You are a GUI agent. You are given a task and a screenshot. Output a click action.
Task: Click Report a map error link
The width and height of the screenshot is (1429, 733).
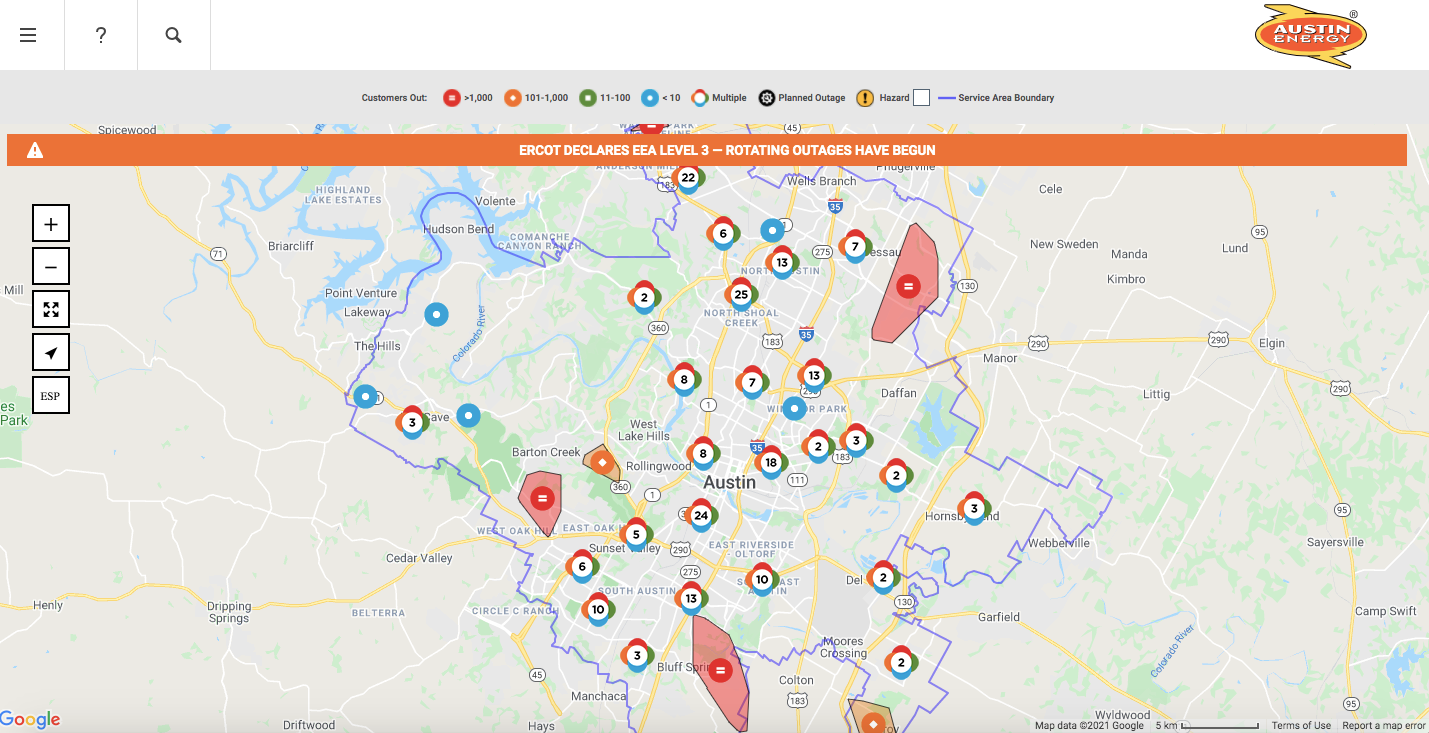tap(1384, 726)
